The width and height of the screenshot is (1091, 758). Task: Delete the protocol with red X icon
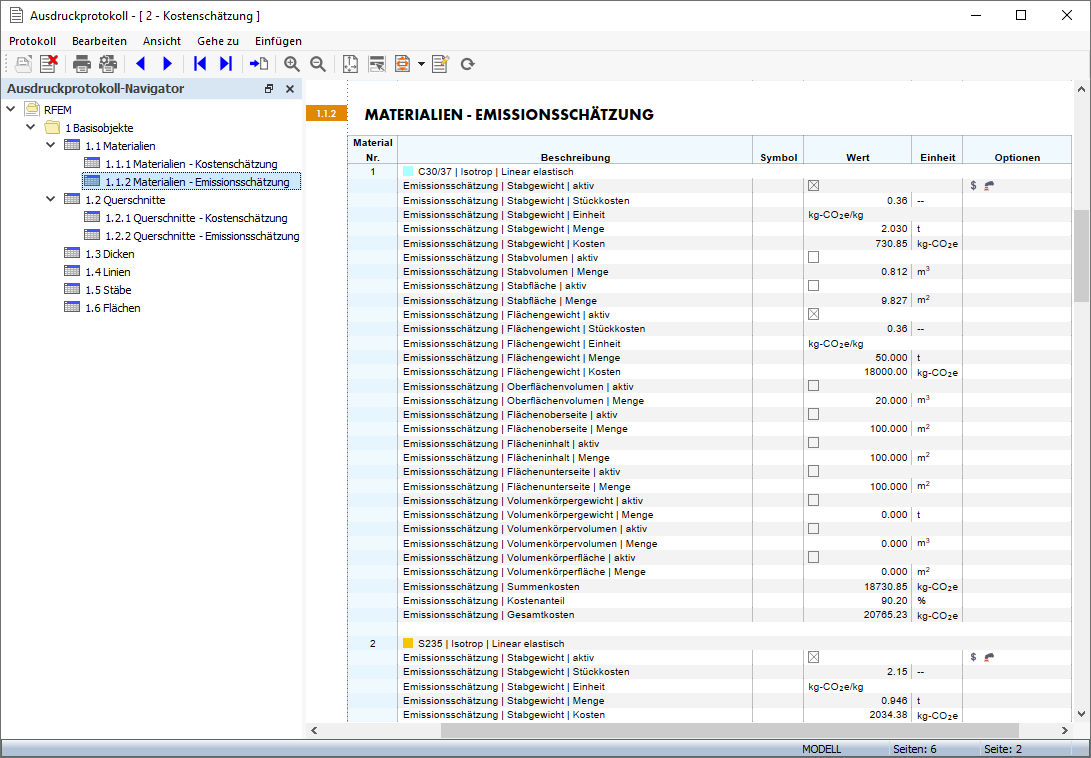tap(49, 64)
